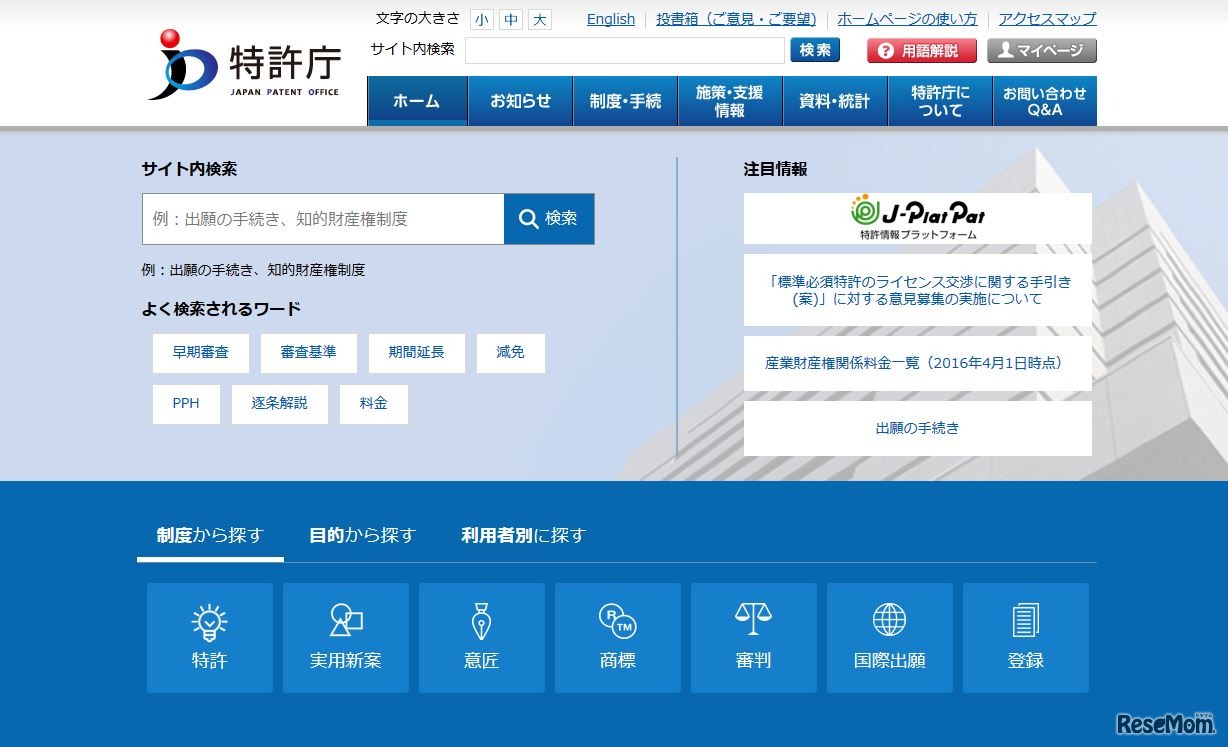Click the 出願の手続き notice link
1228x747 pixels.
click(x=916, y=428)
